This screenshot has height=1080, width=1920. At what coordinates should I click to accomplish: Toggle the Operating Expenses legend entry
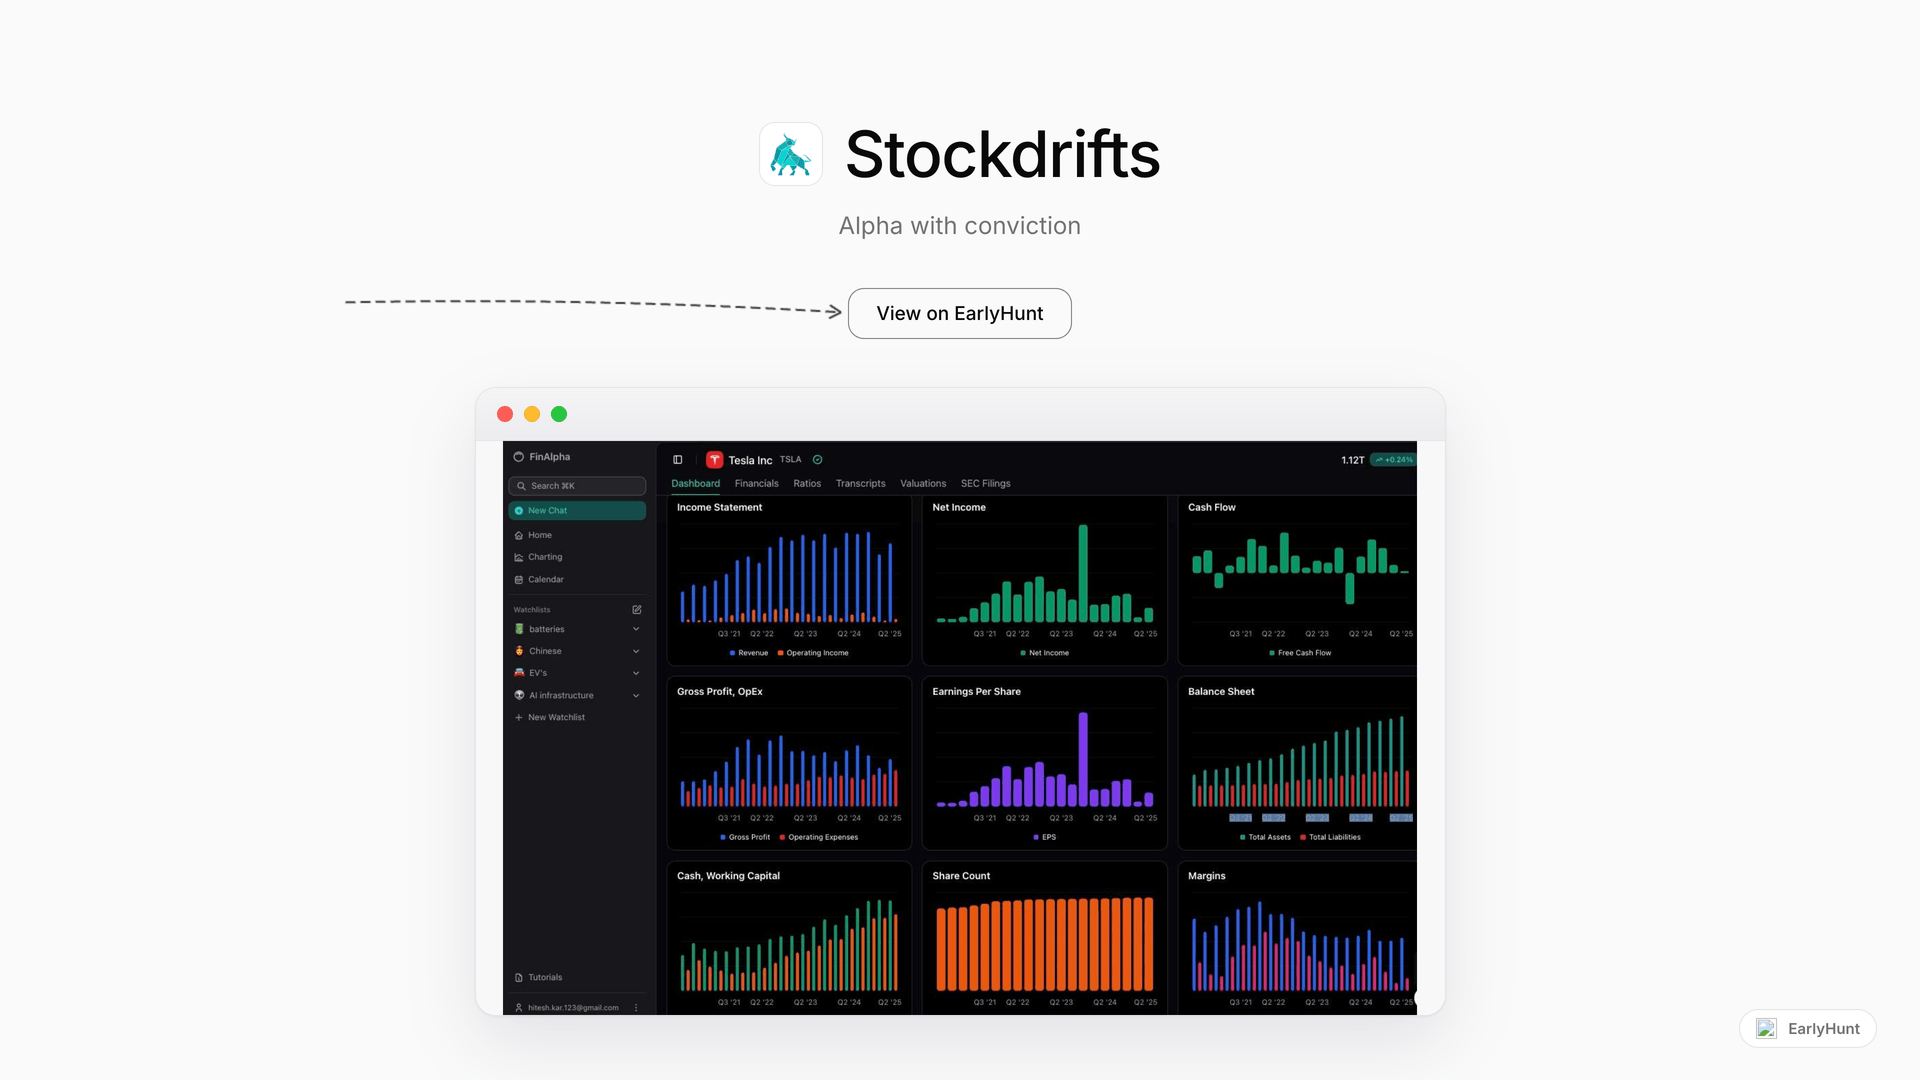(x=819, y=837)
